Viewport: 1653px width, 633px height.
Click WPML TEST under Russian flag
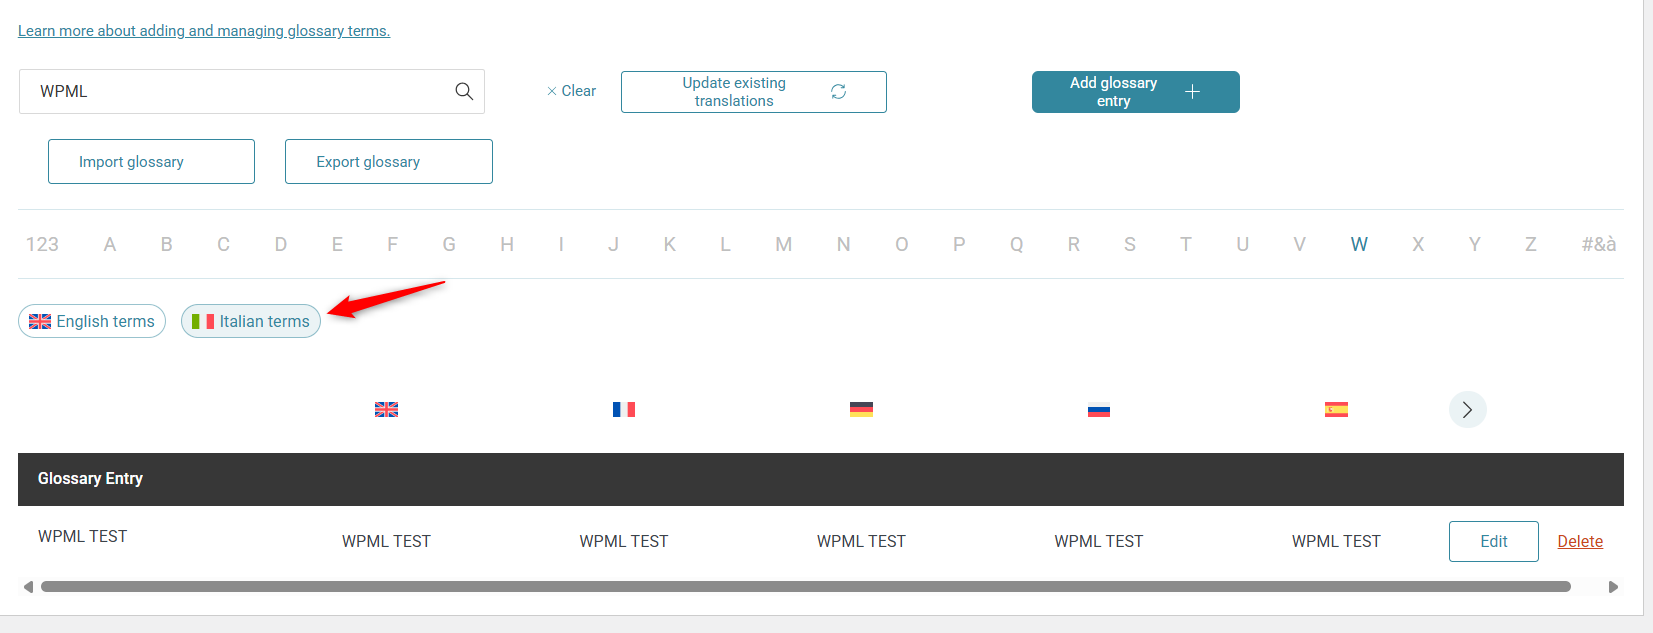1099,541
